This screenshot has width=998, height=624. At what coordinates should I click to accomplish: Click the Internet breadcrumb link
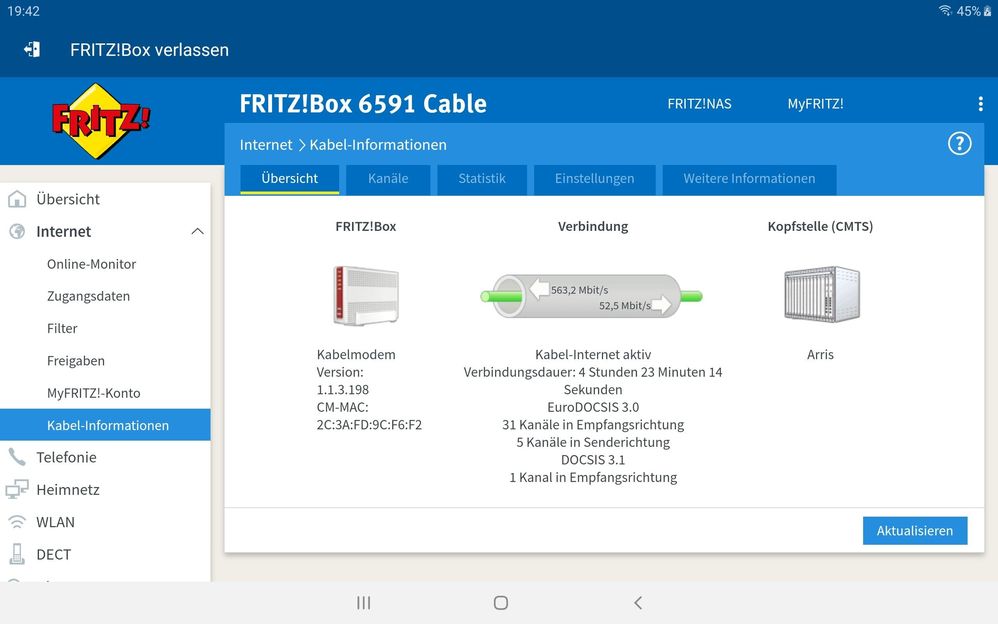click(266, 145)
